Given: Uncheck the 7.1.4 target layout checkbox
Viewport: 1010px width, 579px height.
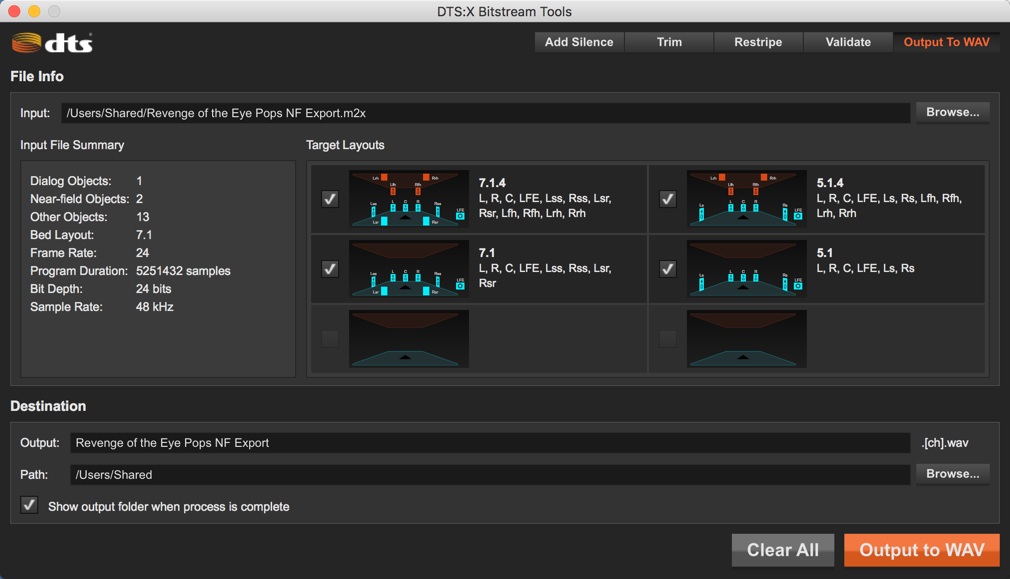Looking at the screenshot, I should pos(330,199).
